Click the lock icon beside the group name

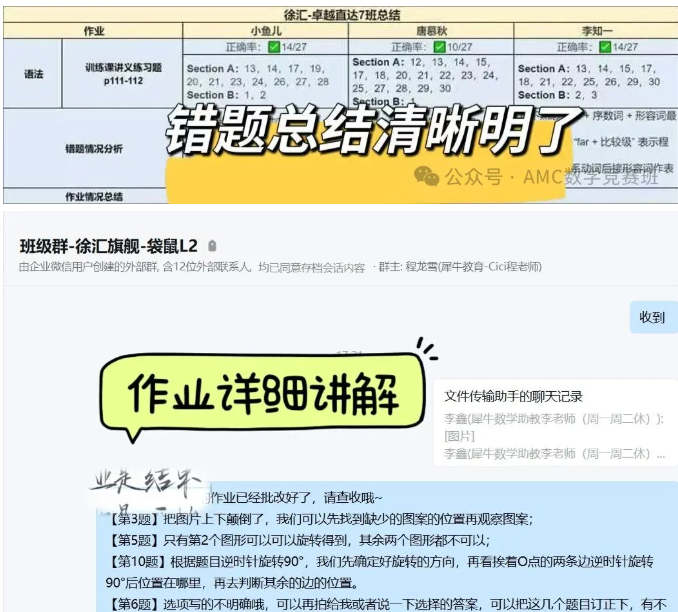(212, 246)
